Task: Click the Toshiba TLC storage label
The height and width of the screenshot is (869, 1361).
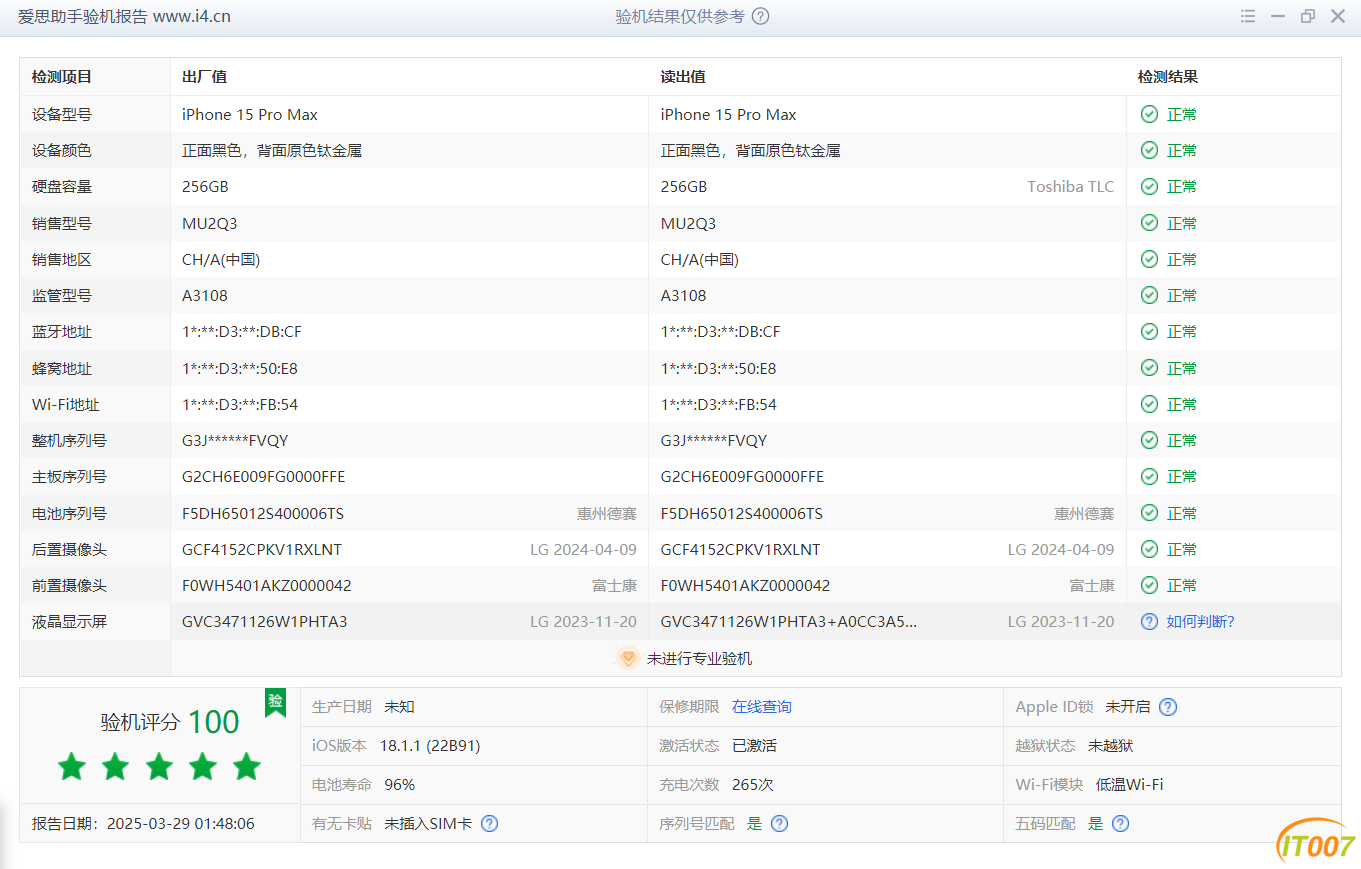Action: point(1070,187)
